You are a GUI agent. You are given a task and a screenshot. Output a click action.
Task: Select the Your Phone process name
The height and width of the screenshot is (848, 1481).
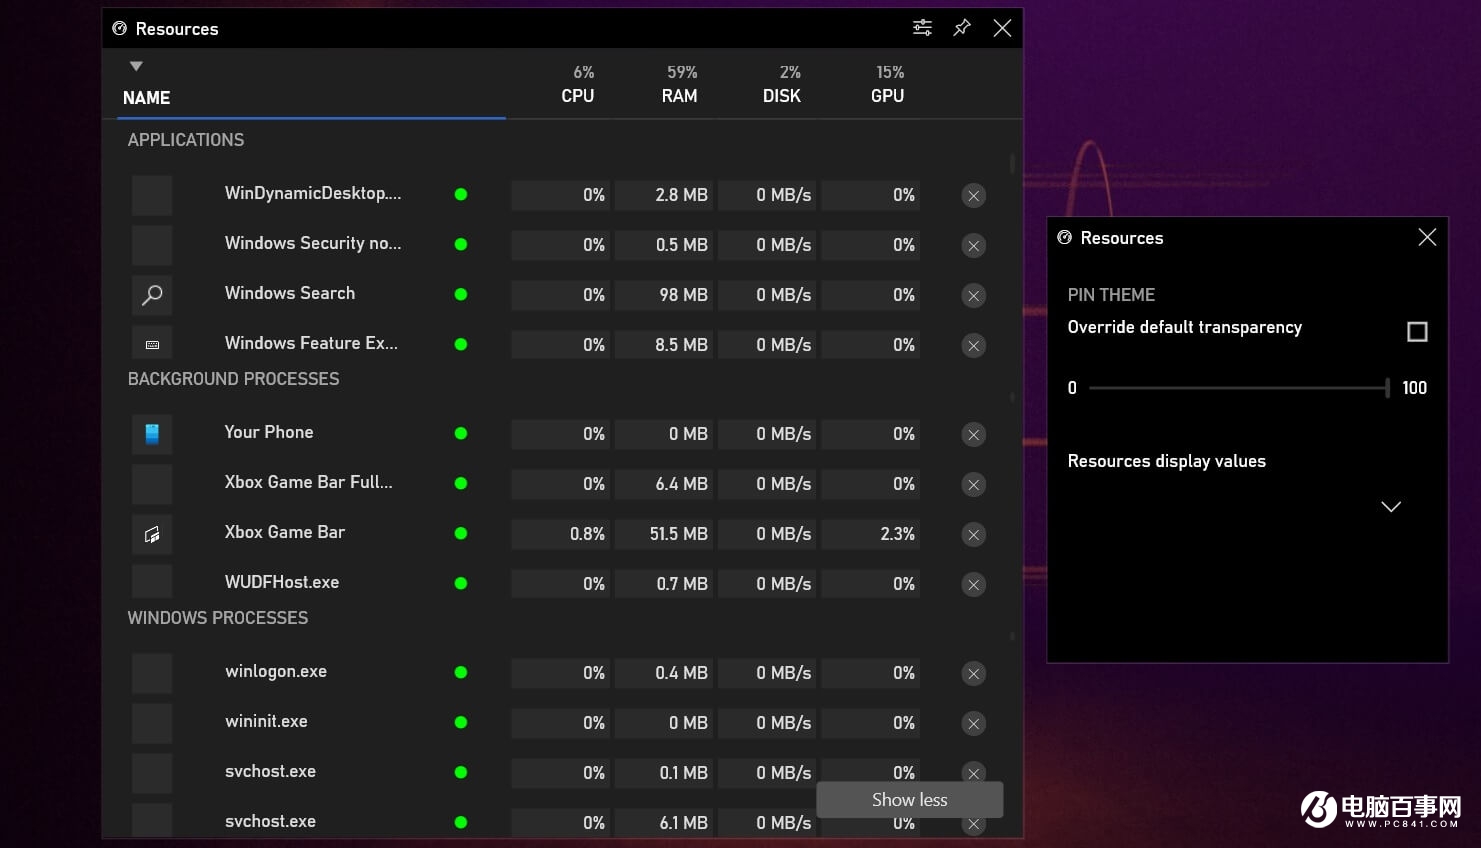269,432
